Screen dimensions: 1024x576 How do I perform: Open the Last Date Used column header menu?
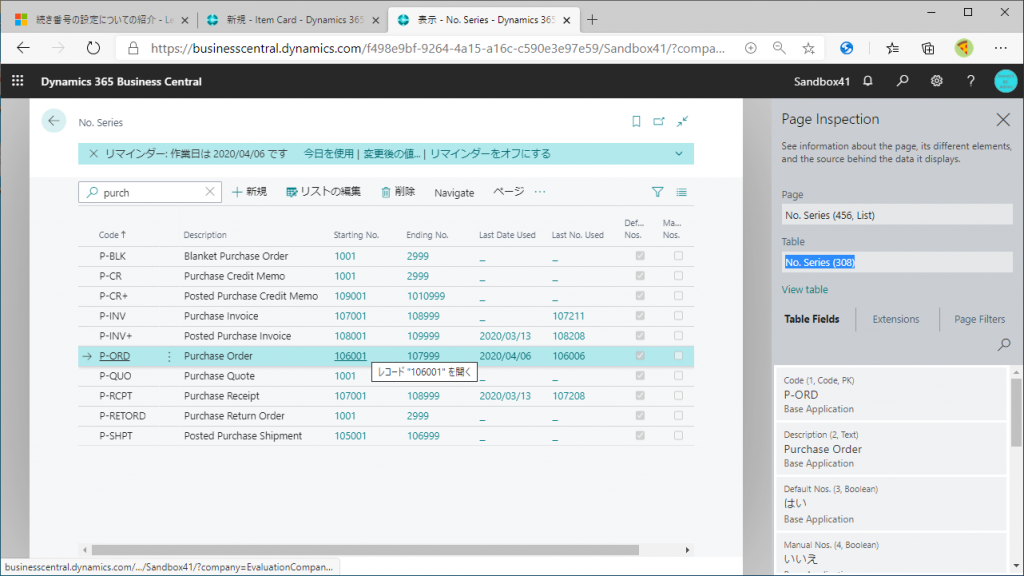tap(507, 235)
